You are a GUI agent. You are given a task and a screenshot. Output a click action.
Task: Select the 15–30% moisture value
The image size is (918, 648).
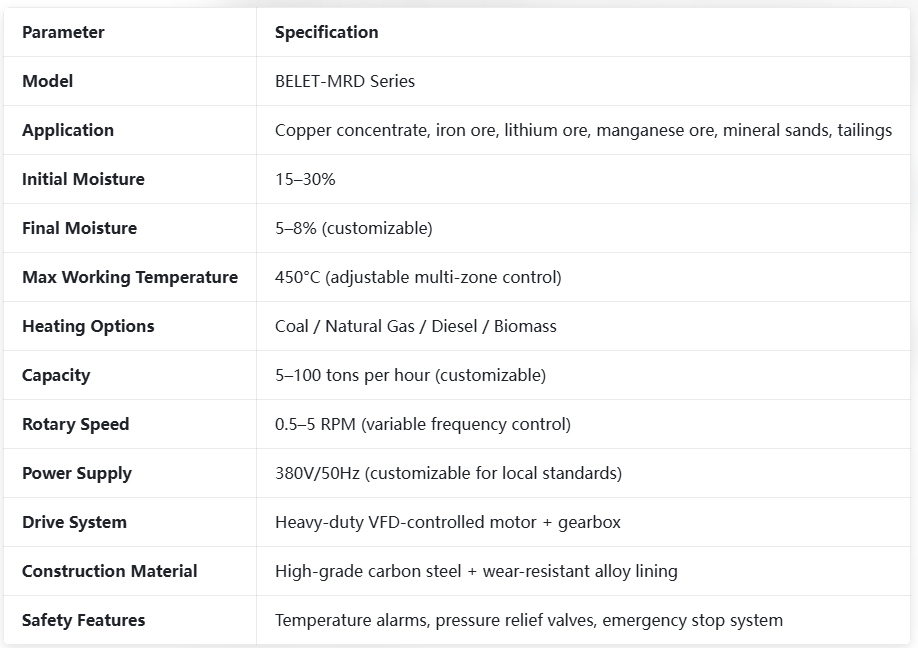[x=305, y=179]
